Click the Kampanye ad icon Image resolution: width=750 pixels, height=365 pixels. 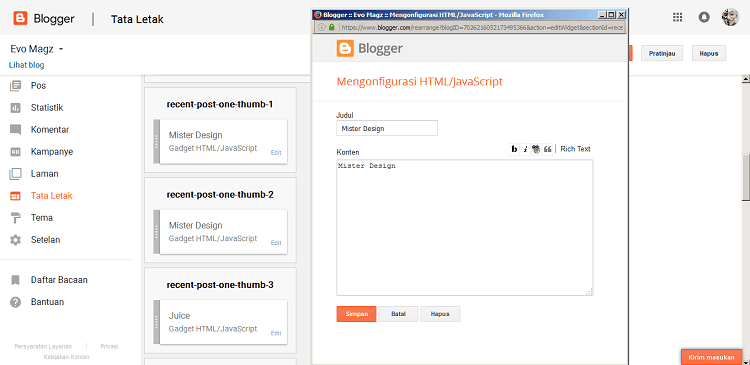pos(16,152)
